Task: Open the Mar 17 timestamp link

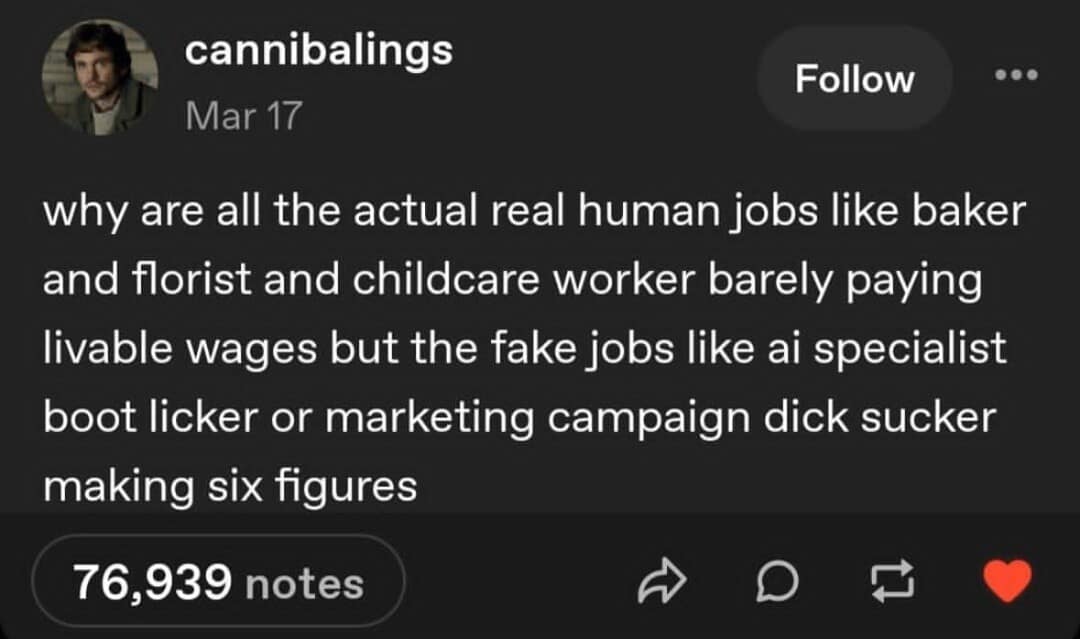Action: point(243,115)
